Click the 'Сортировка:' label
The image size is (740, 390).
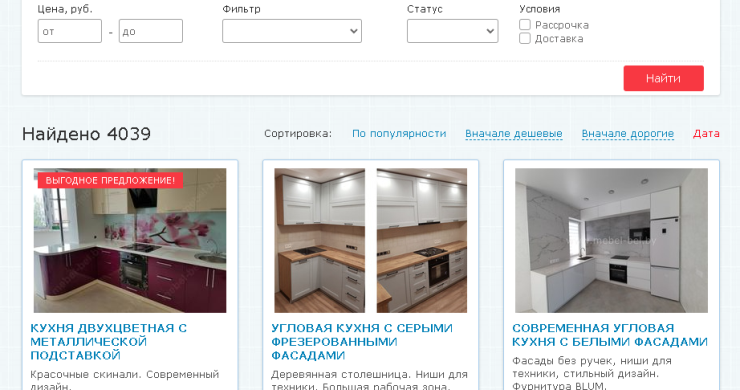[x=298, y=134]
